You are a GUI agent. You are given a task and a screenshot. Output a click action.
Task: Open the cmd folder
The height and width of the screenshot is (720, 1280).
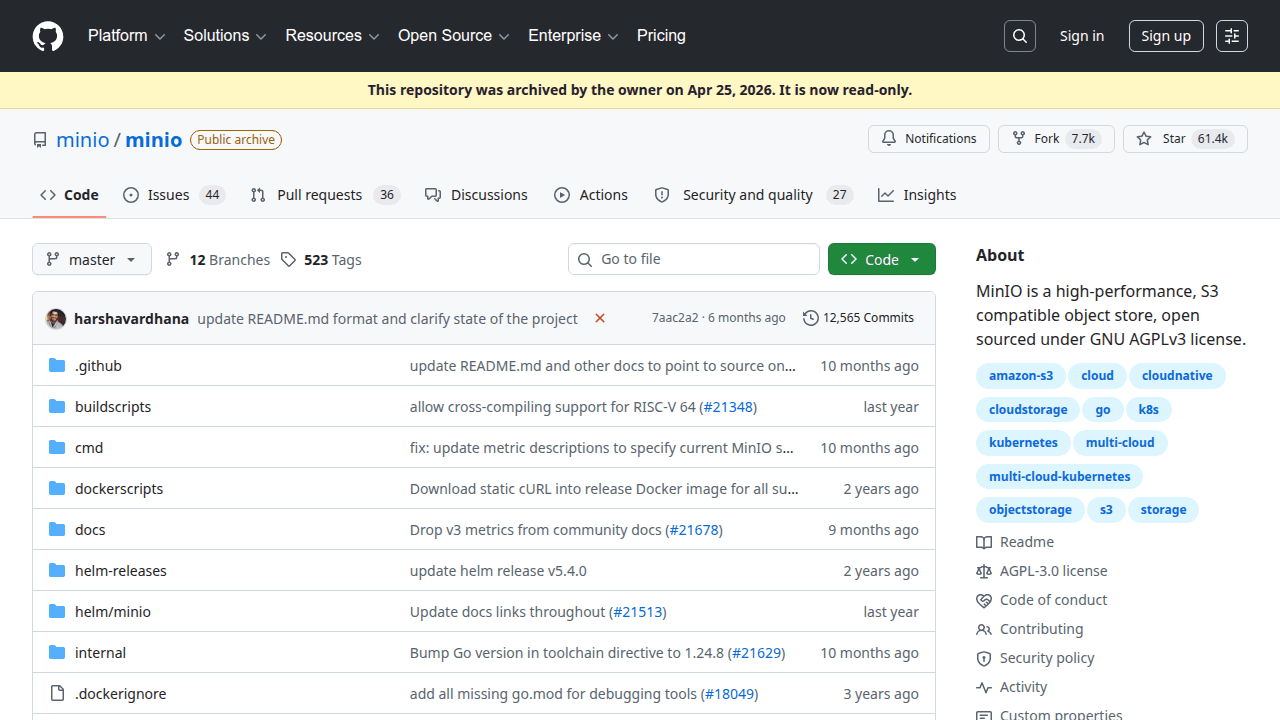tap(89, 448)
